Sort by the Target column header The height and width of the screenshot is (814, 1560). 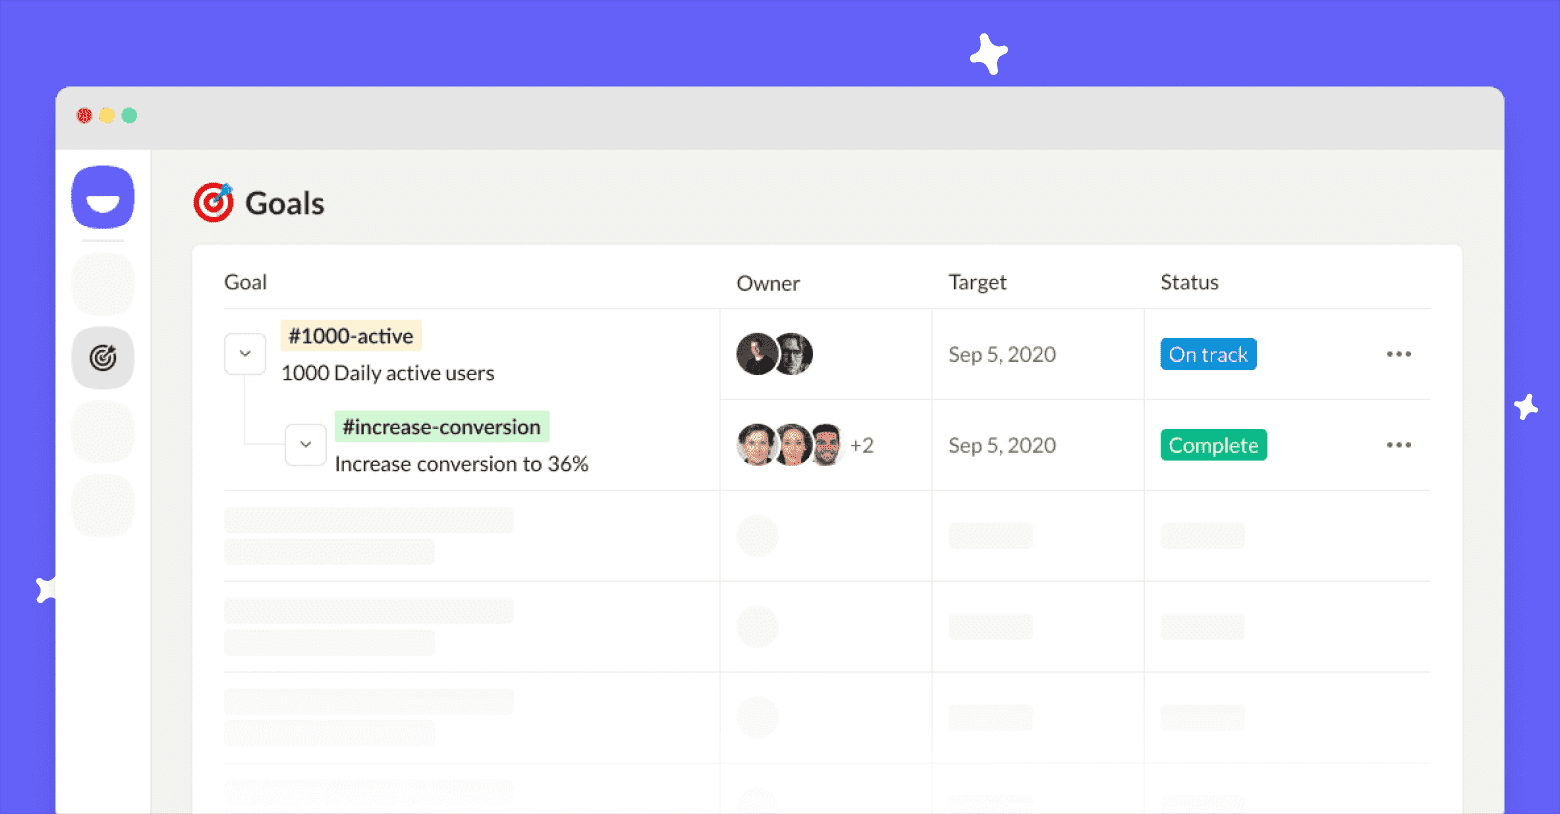click(x=977, y=282)
